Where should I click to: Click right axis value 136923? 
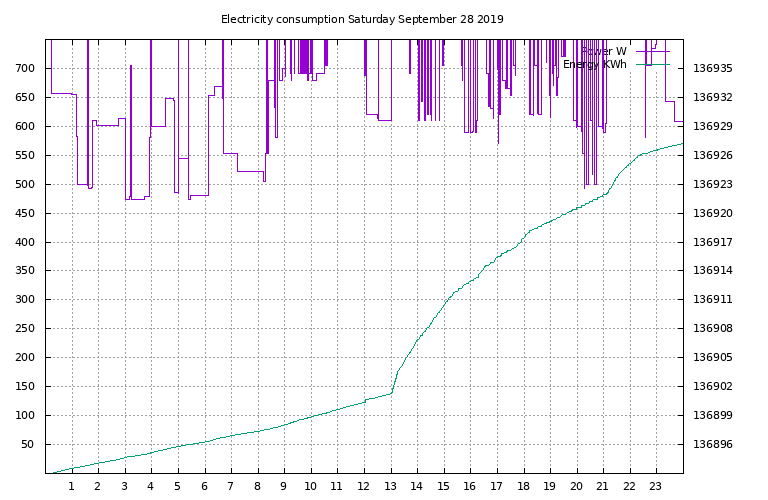click(713, 184)
